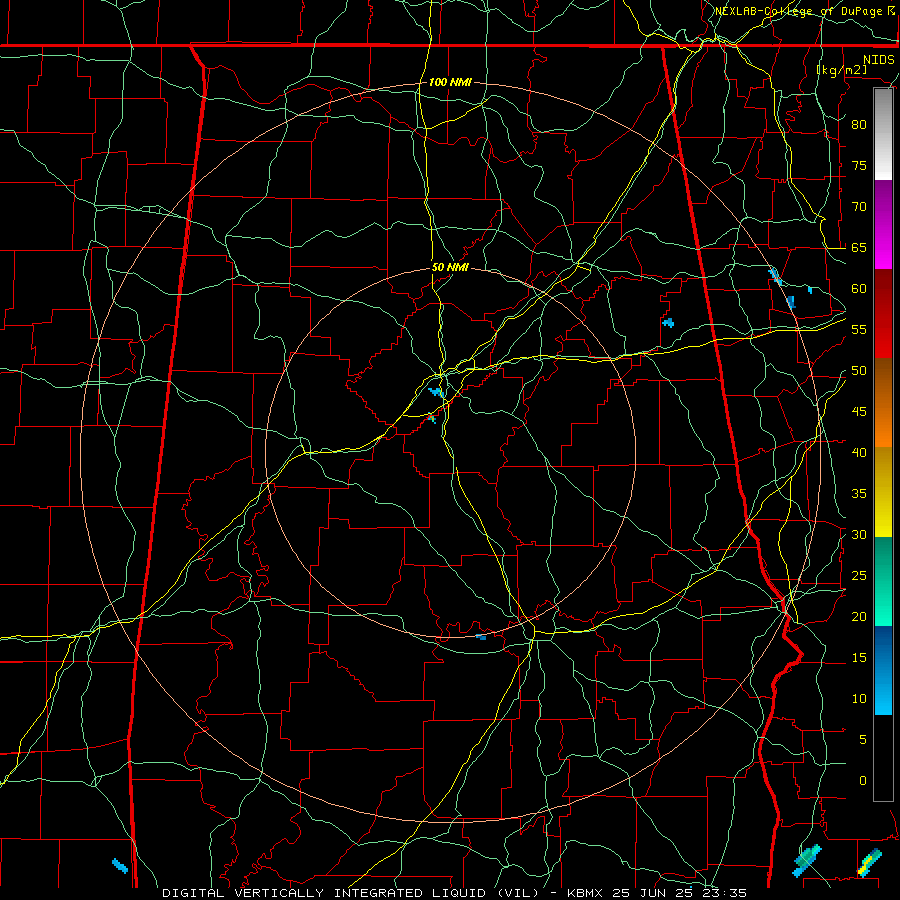Click the brown-orange segment of color scale
Viewport: 900px width, 900px height.
[883, 403]
